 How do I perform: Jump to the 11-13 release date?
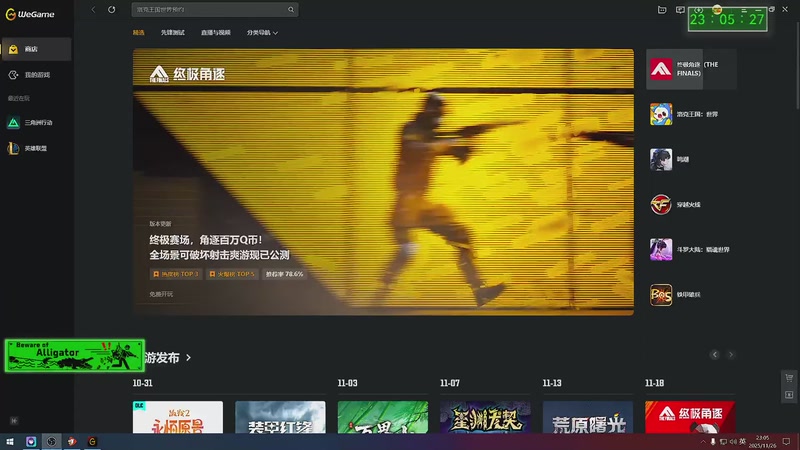(552, 383)
